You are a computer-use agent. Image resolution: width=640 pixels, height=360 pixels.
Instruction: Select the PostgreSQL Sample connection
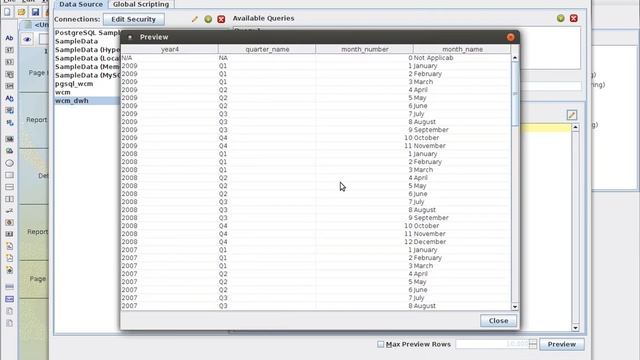point(87,33)
